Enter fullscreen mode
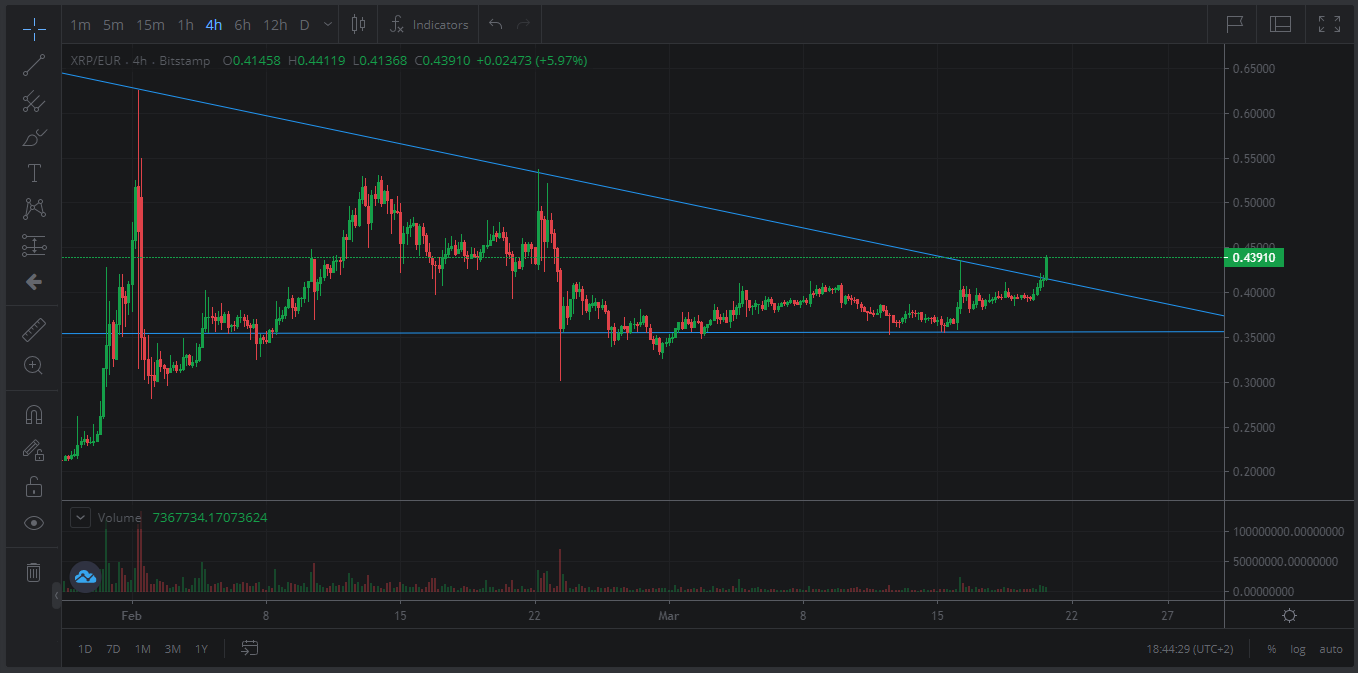The width and height of the screenshot is (1358, 673). (1329, 24)
